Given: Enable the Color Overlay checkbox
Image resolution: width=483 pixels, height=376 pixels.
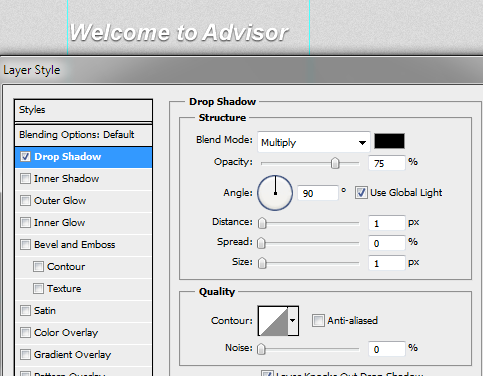Looking at the screenshot, I should tap(25, 333).
